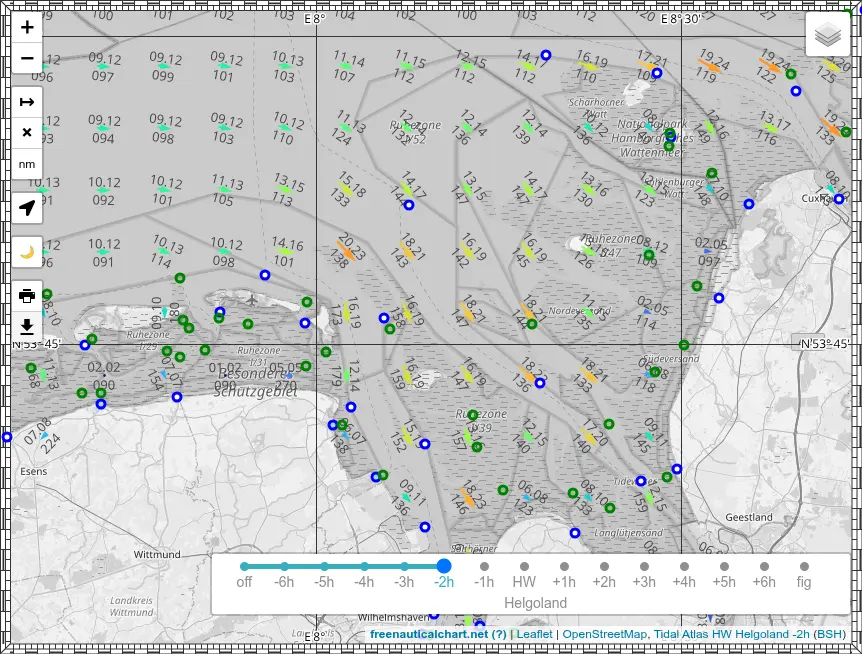Open freenauticalchart.net link
The height and width of the screenshot is (654, 862).
tap(429, 634)
